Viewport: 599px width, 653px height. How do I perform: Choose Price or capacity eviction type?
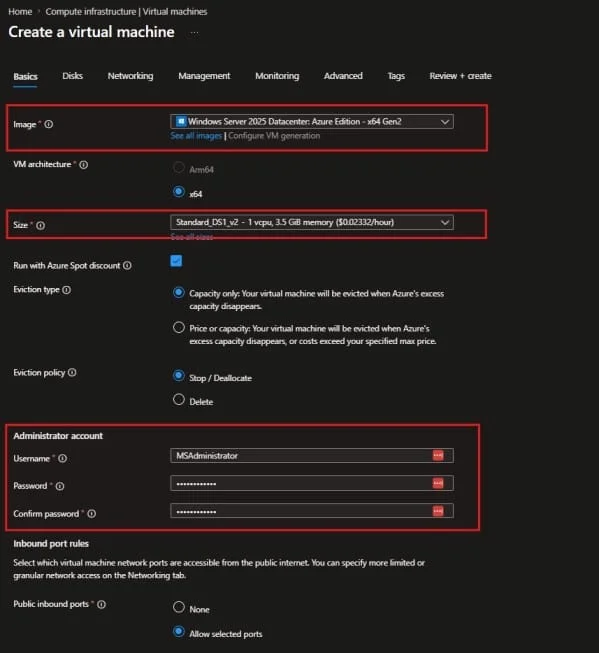(x=179, y=327)
